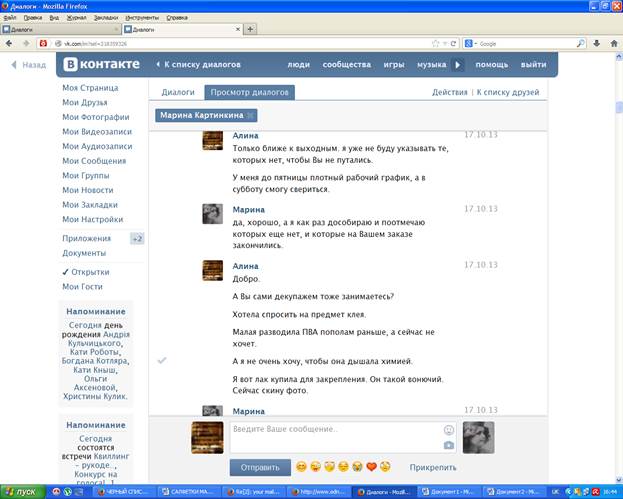This screenshot has height=499, width=623.
Task: Go to the Firefox home page icon
Action: (614, 43)
